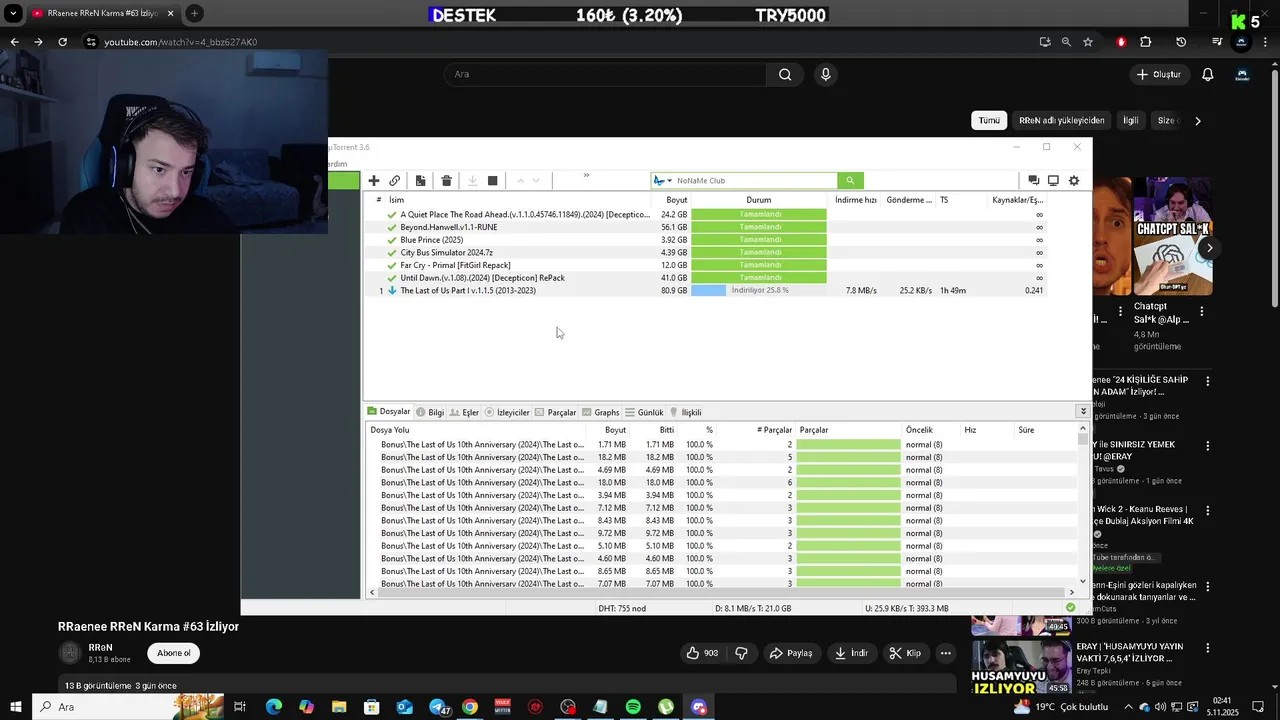Click the file list horizontal scrollbar
Screen dimensions: 1280x720
click(x=721, y=592)
